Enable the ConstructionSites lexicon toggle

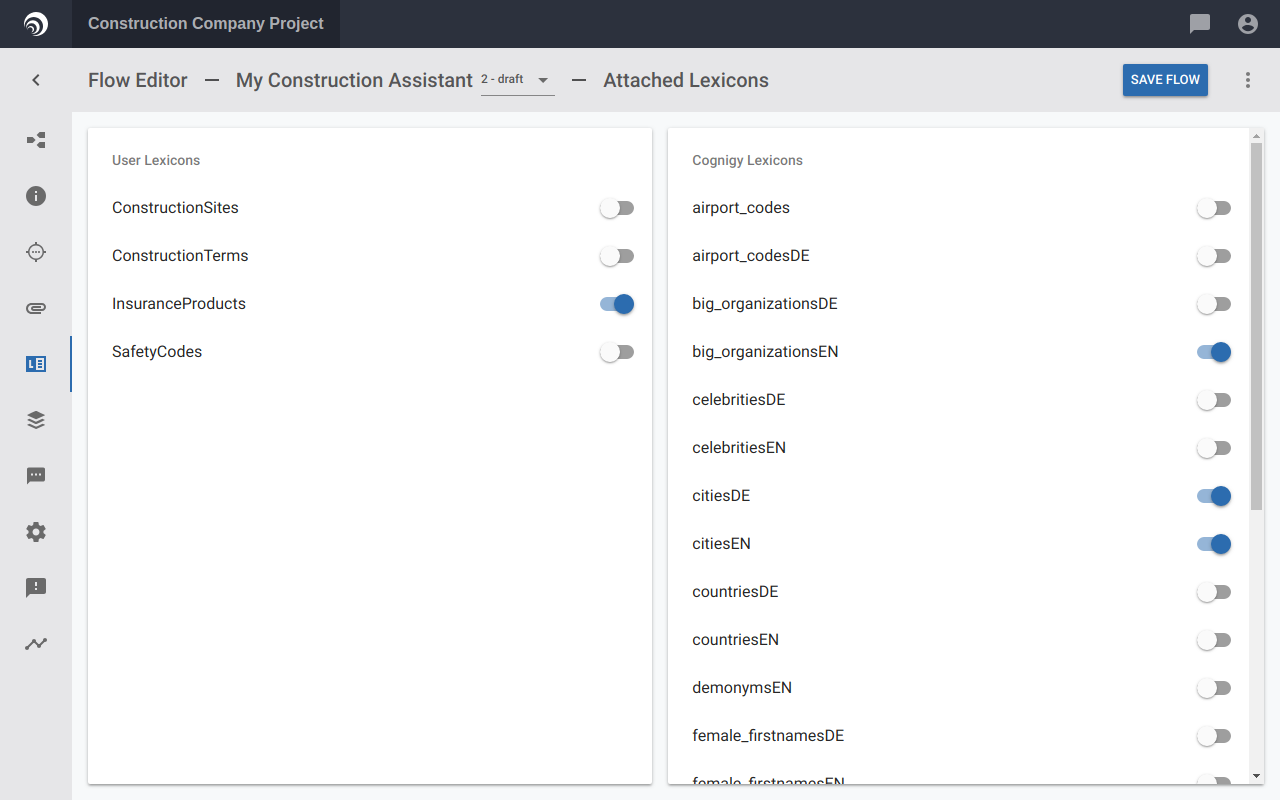(617, 208)
